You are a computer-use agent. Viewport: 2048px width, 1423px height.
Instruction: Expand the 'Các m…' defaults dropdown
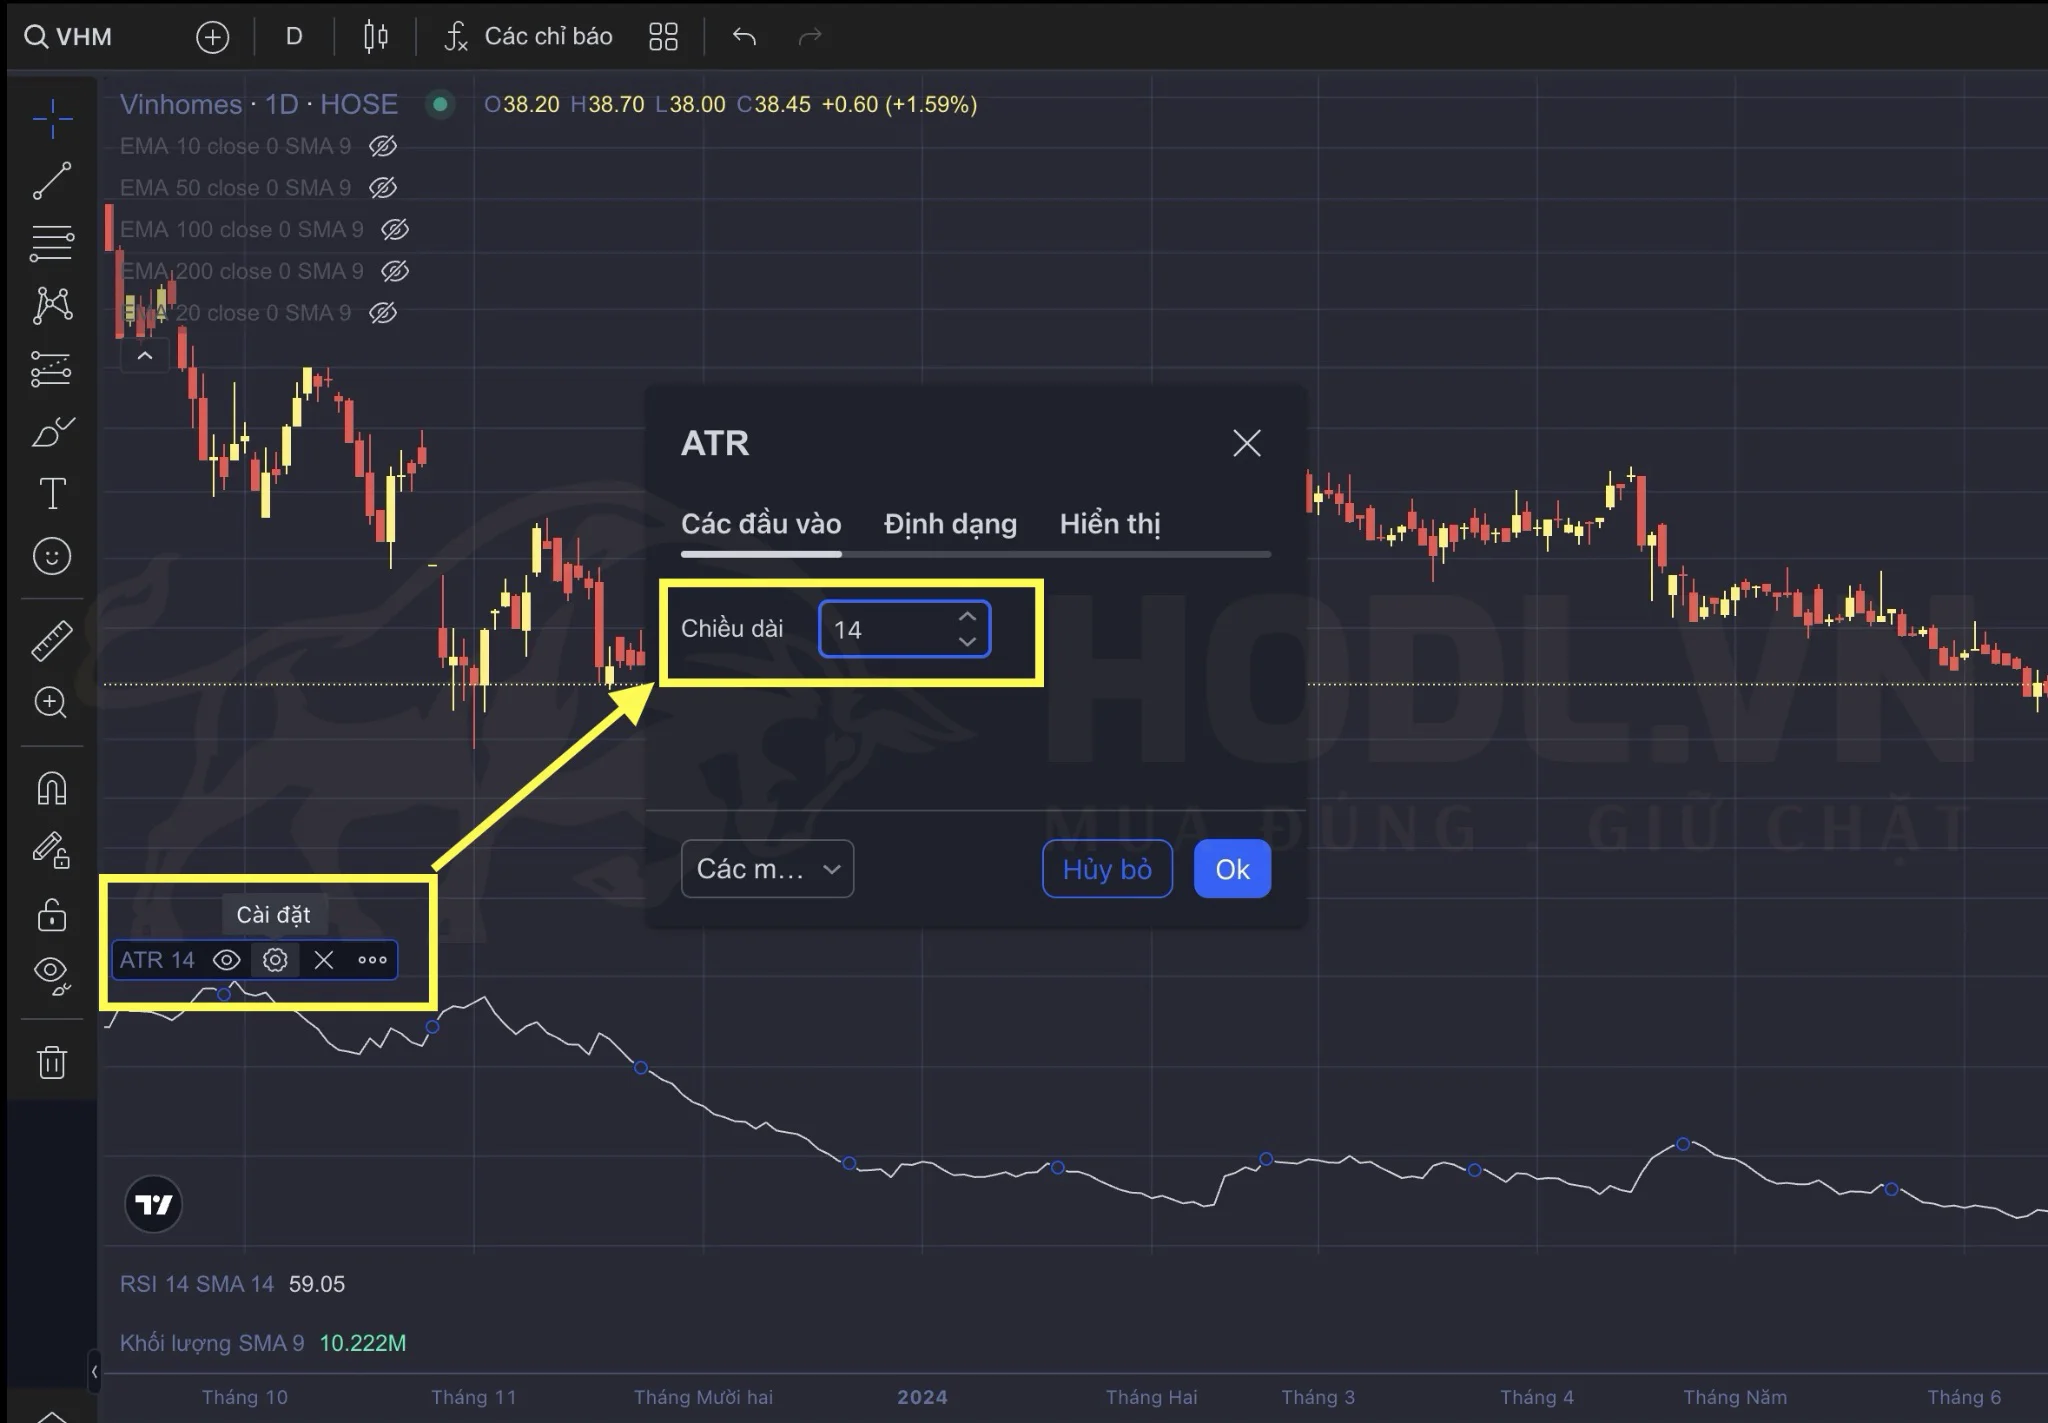coord(767,869)
